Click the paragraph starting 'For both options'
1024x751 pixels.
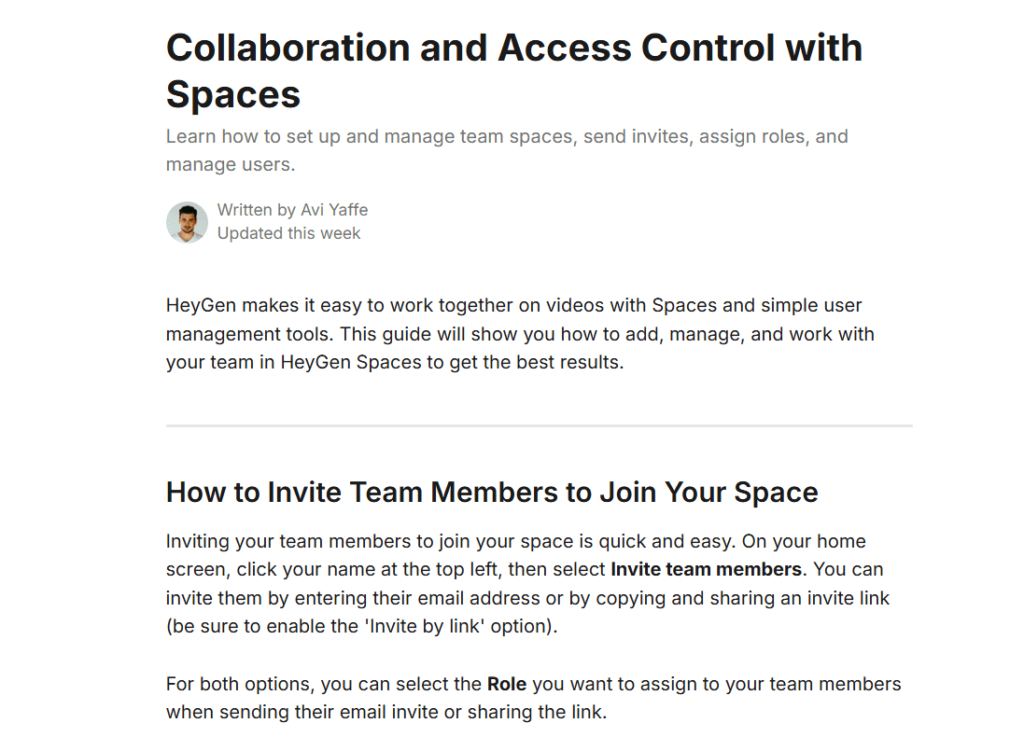click(533, 698)
